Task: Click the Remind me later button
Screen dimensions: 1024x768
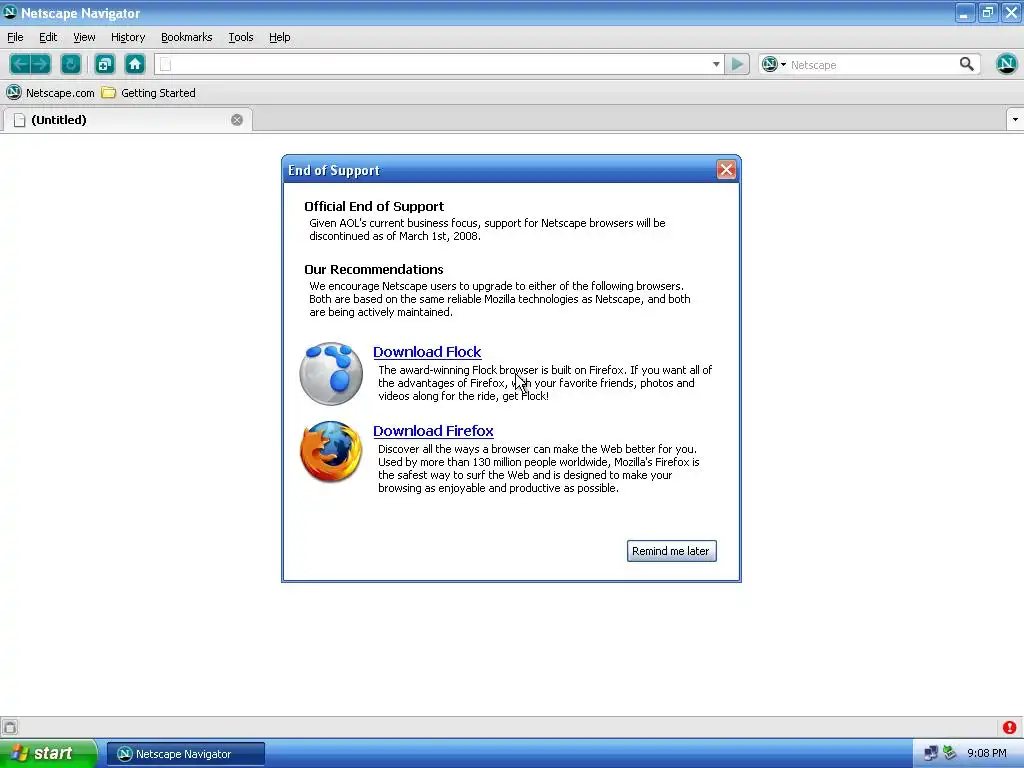Action: click(671, 551)
